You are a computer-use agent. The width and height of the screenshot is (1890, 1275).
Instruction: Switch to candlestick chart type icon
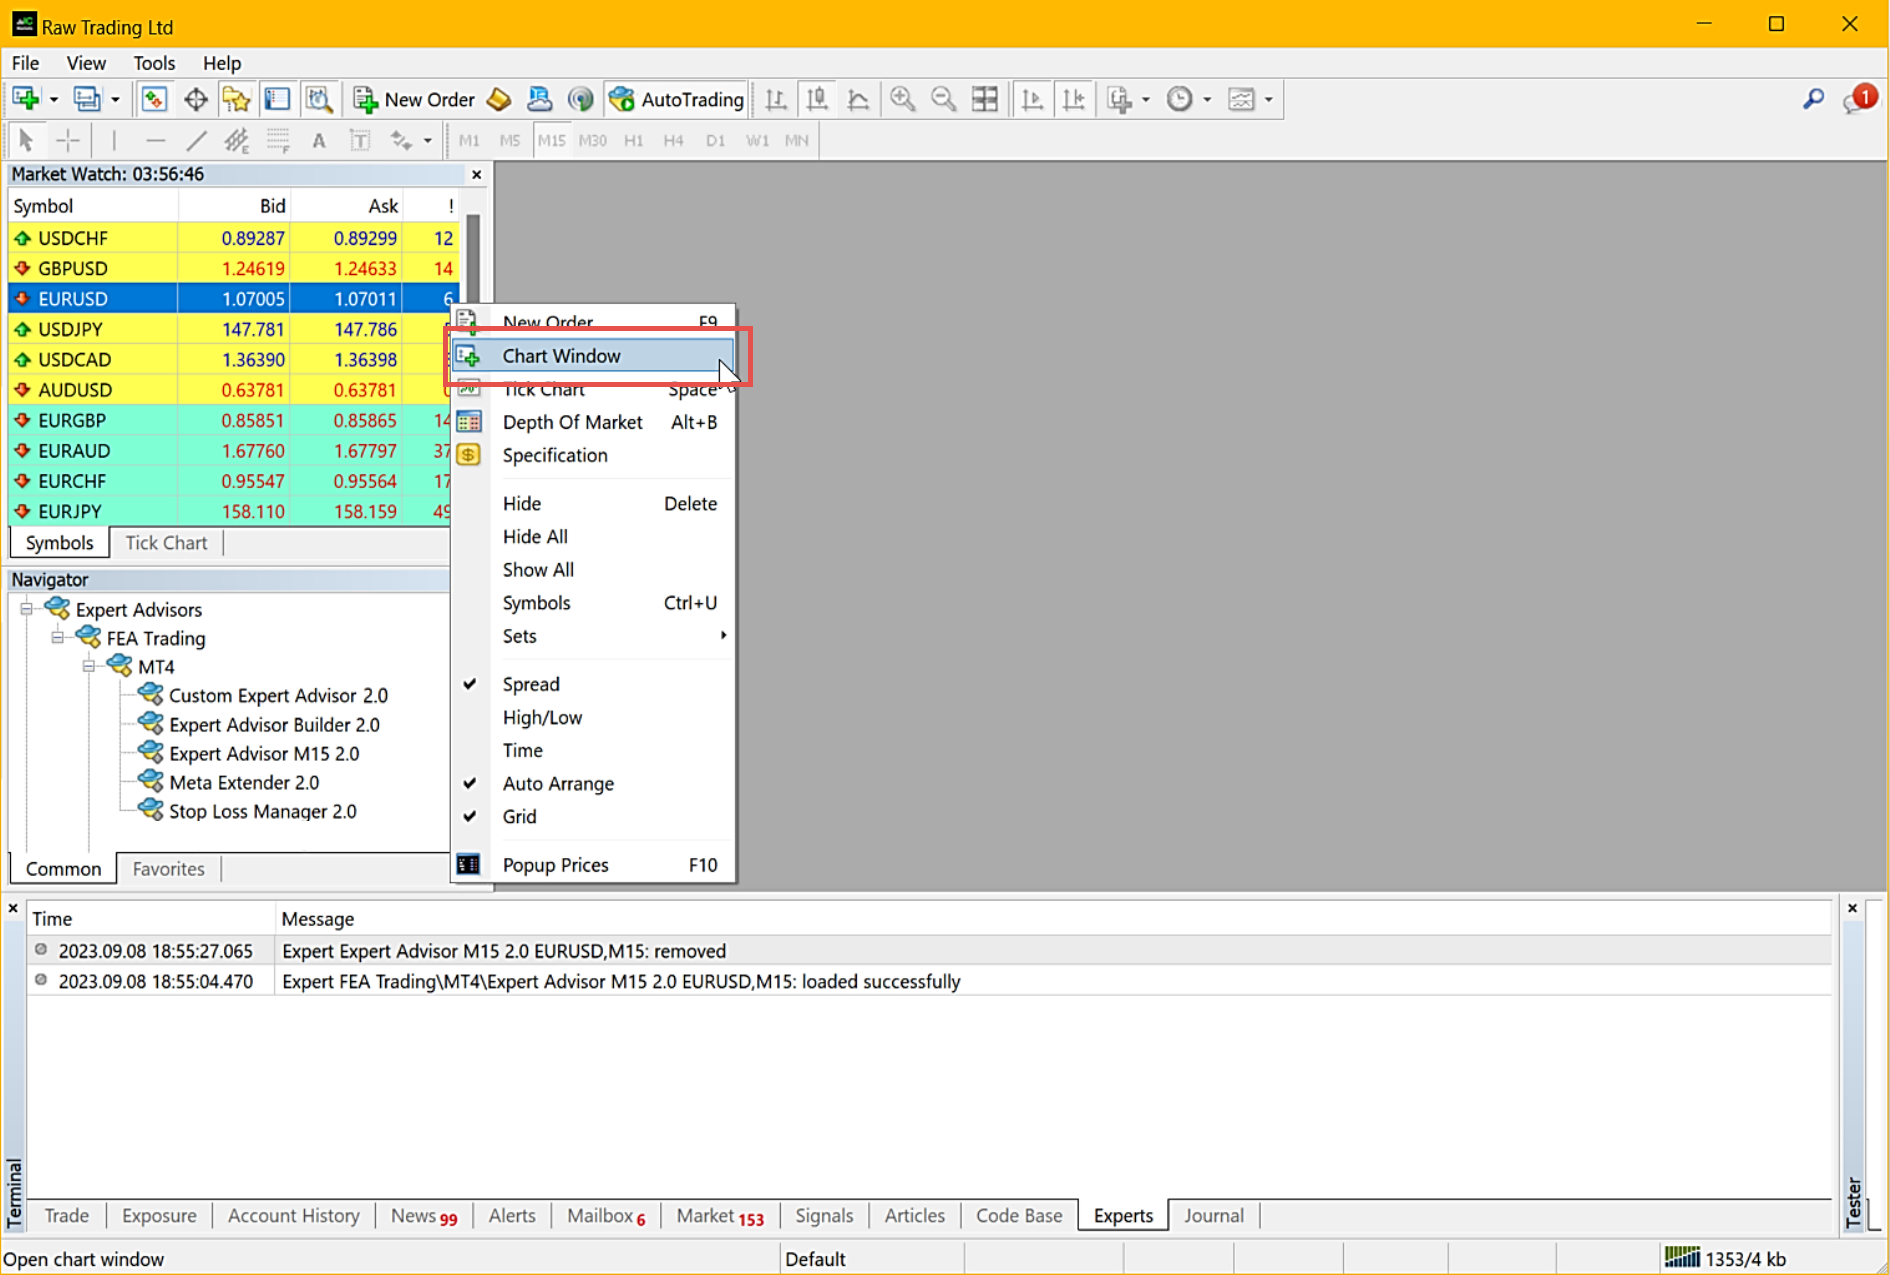(x=817, y=99)
